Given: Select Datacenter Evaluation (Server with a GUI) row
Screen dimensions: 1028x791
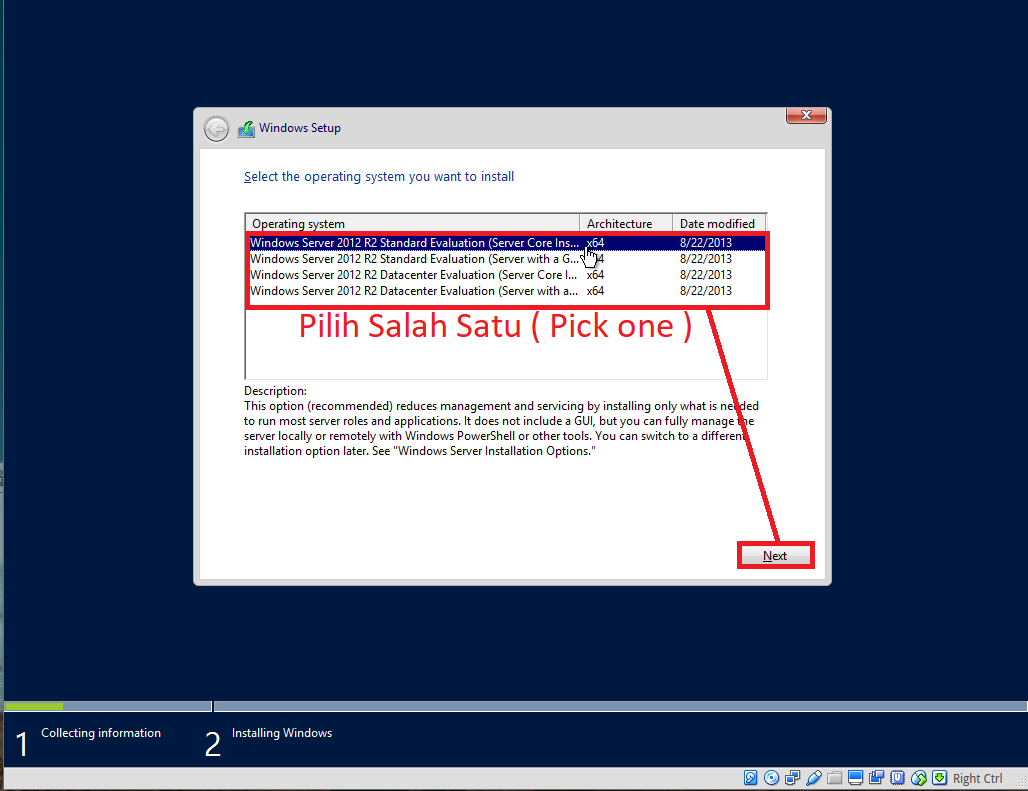Looking at the screenshot, I should coord(506,291).
